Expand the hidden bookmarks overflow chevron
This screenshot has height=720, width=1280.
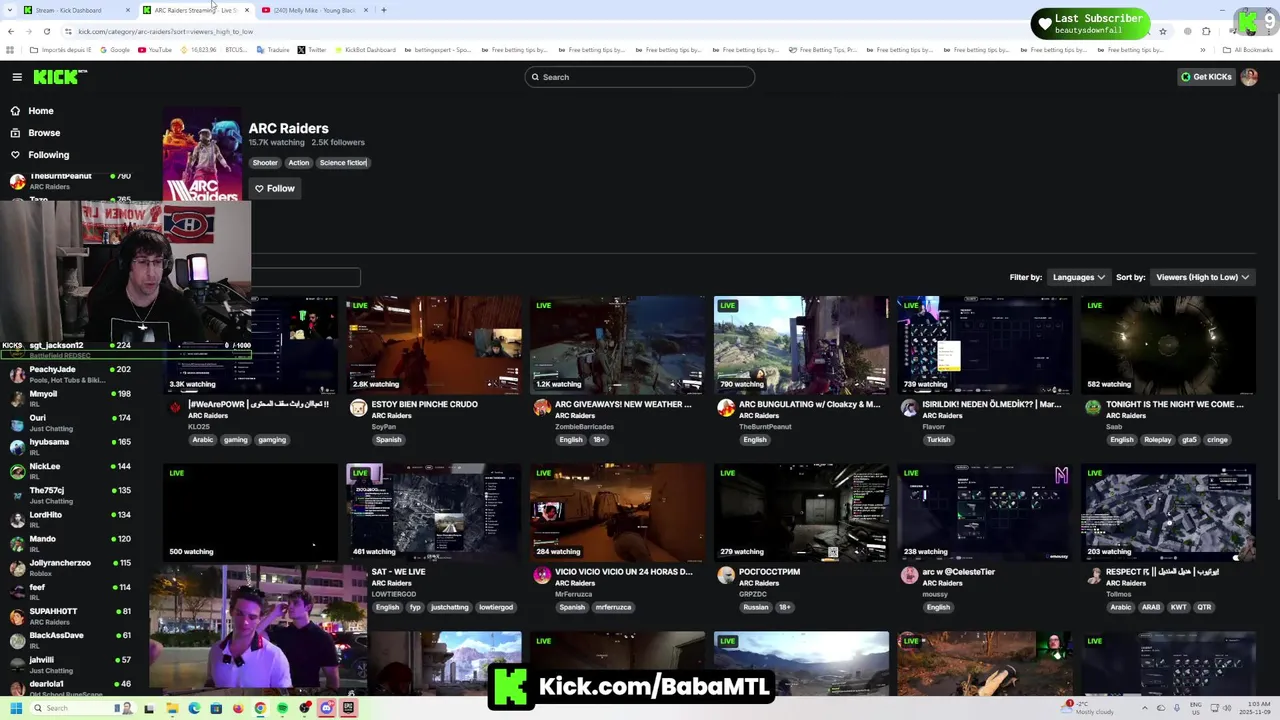(x=1205, y=50)
